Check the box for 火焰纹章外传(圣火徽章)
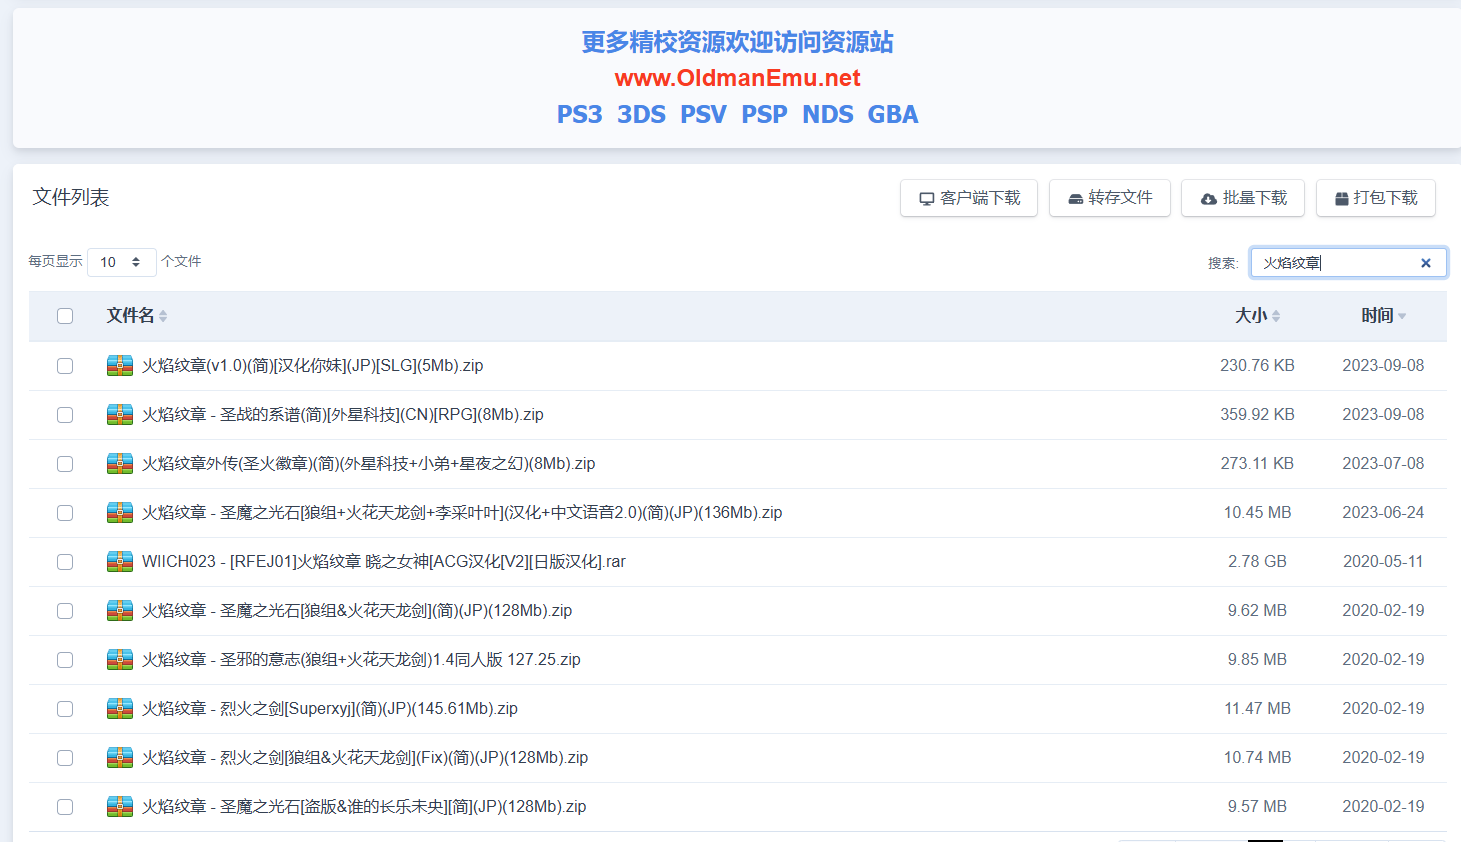 pos(65,464)
